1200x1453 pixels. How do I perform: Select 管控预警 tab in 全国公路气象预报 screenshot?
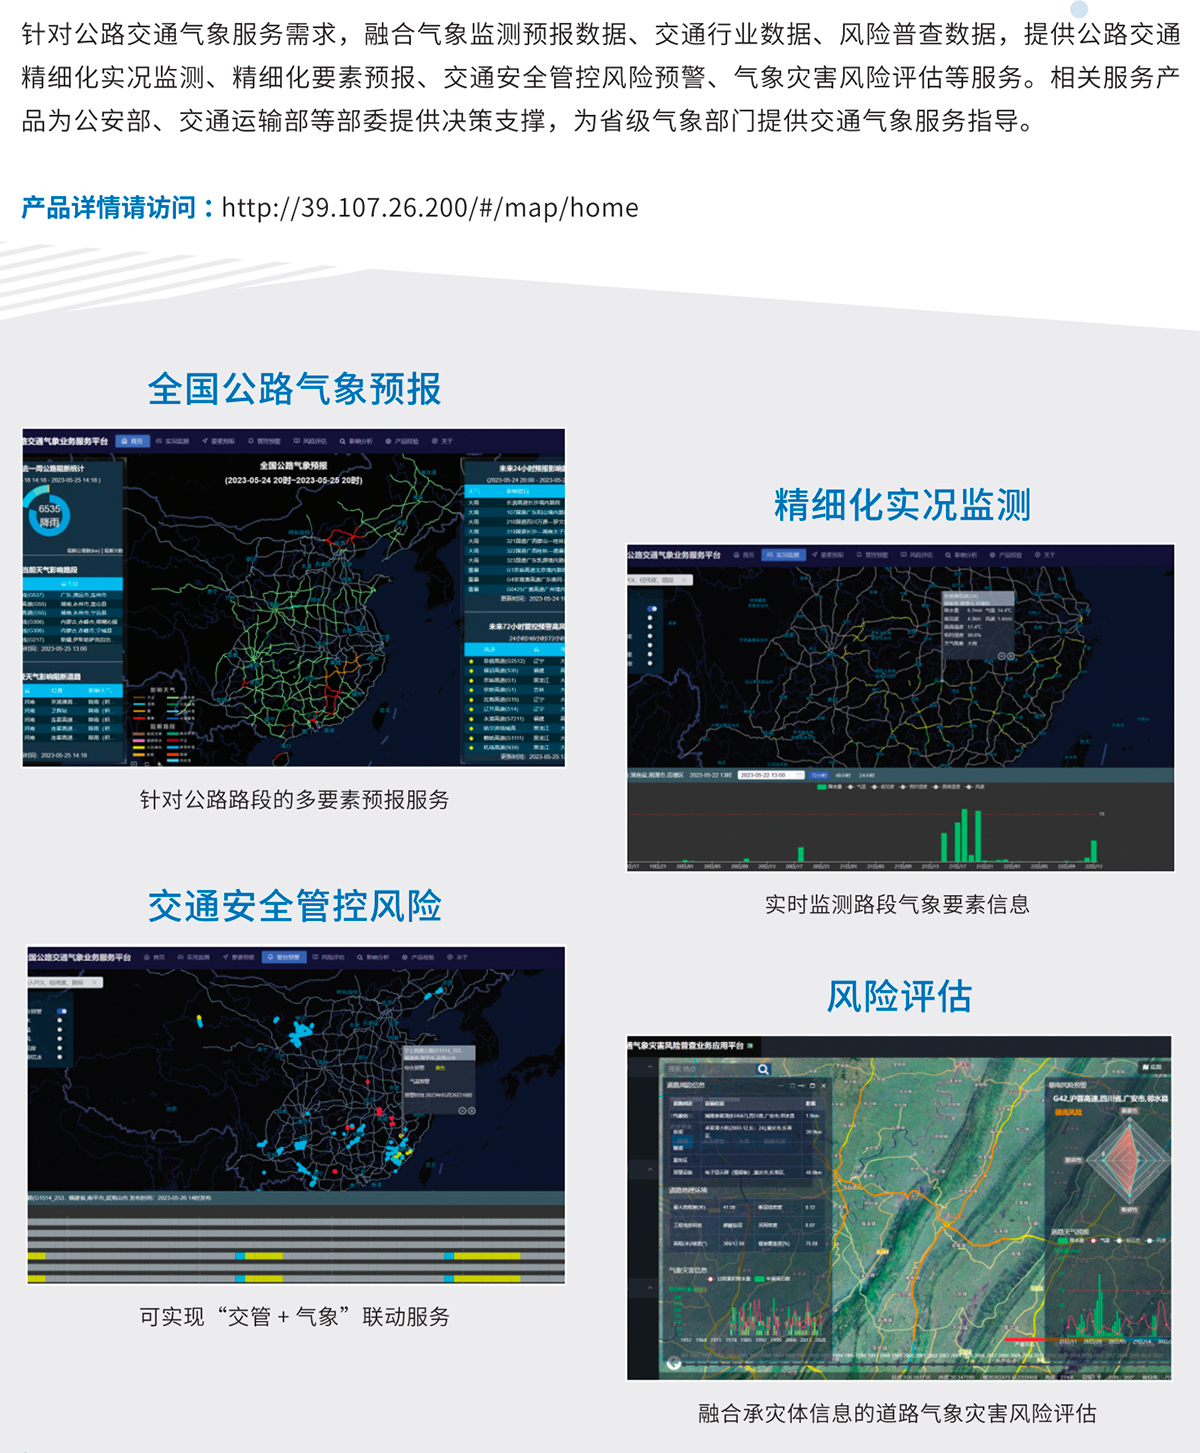(265, 441)
